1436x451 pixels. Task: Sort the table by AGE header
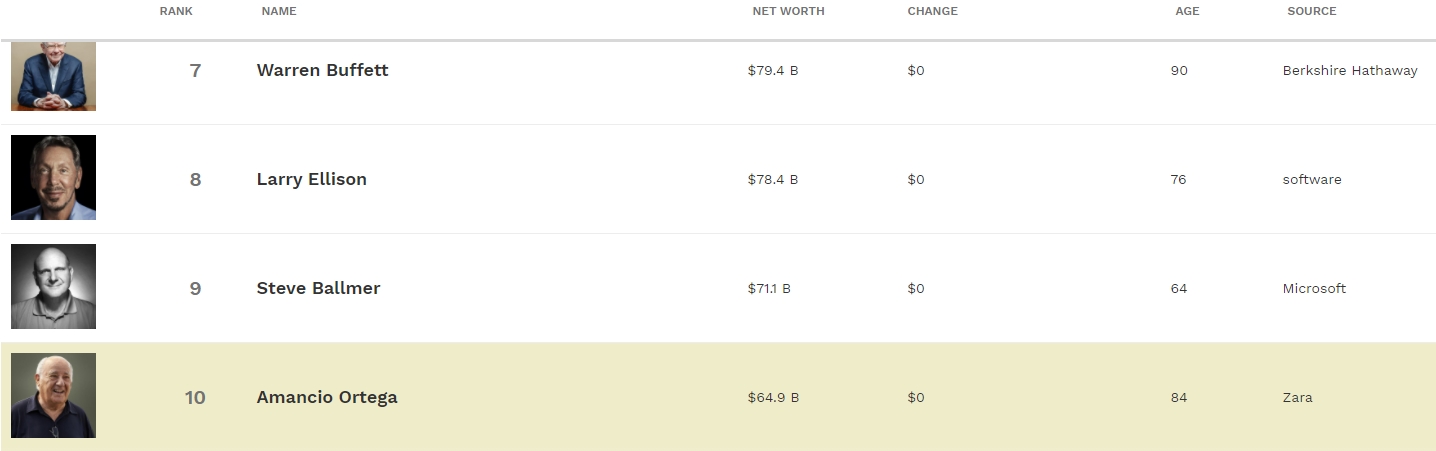click(x=1187, y=11)
